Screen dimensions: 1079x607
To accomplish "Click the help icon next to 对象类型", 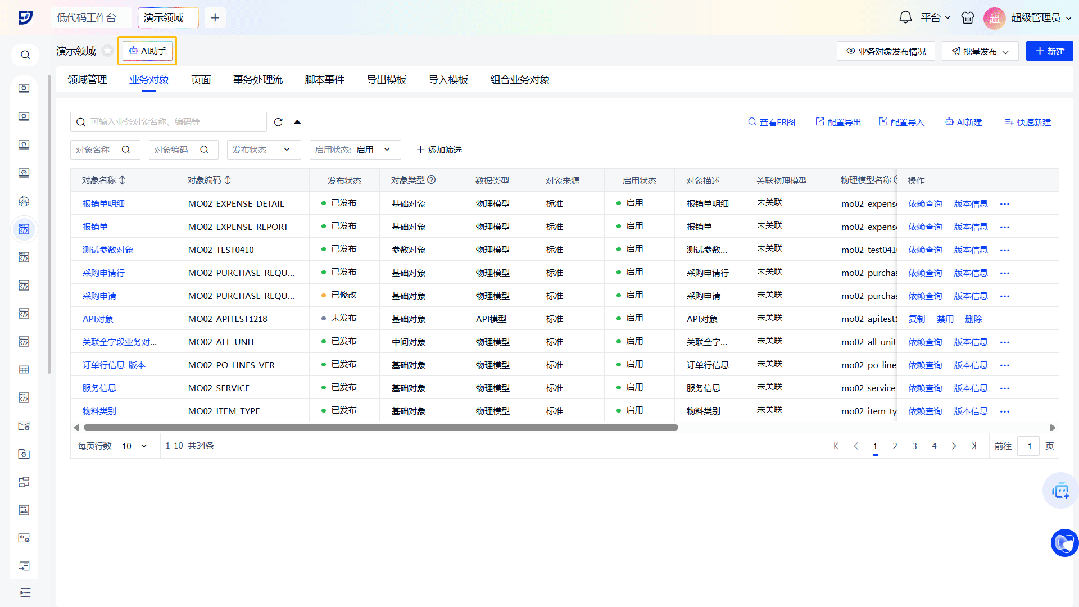I will (432, 181).
